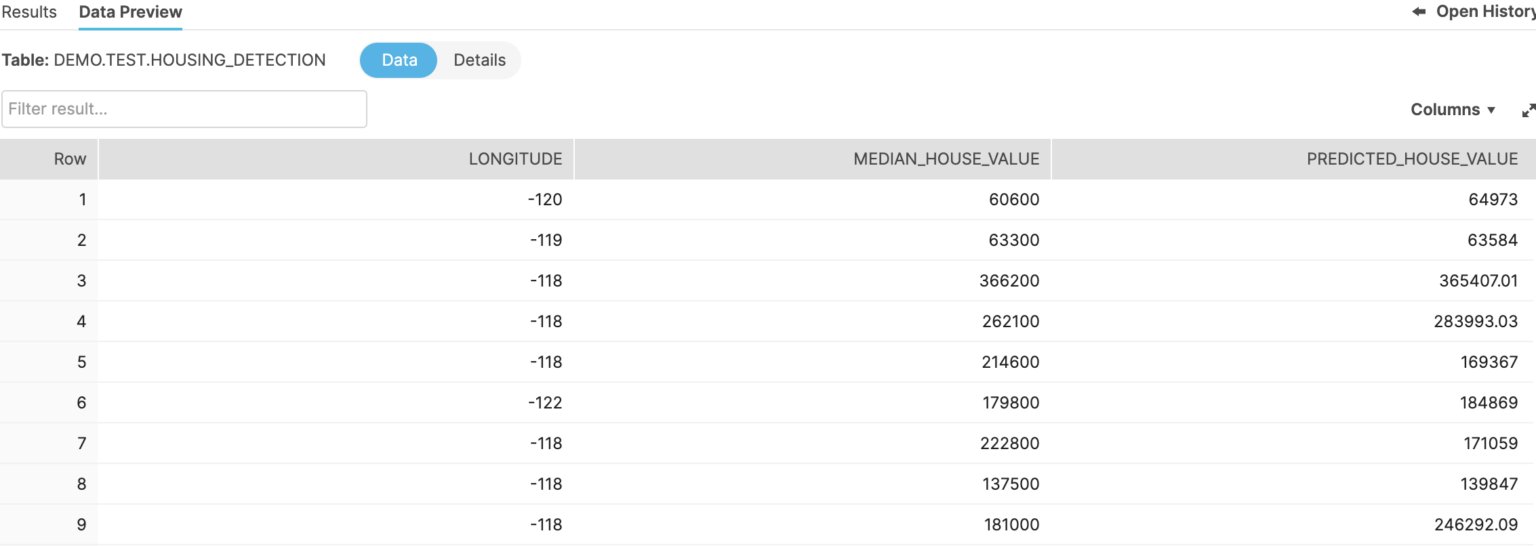1536x546 pixels.
Task: Select predicted value cell 283993.03
Action: [x=1474, y=322]
